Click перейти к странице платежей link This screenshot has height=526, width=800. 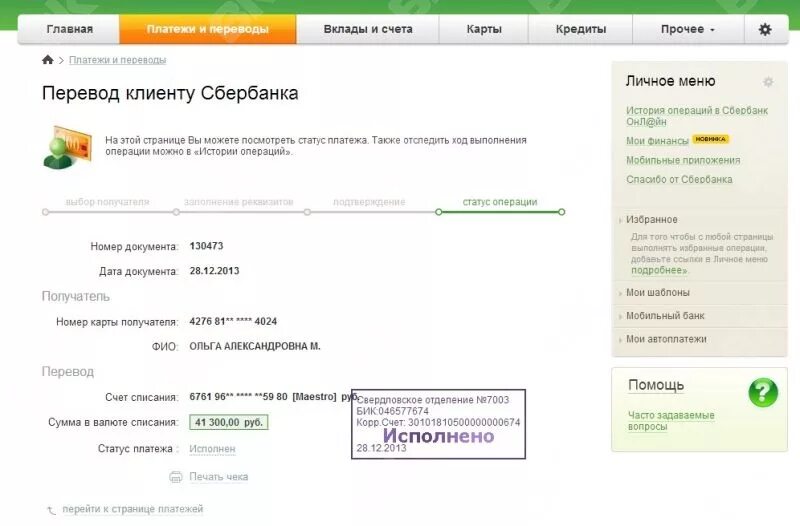point(133,509)
